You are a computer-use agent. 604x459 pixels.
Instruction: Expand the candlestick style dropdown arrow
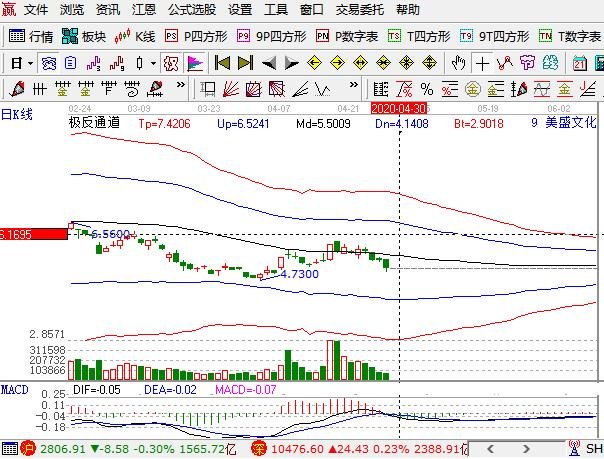click(x=153, y=64)
